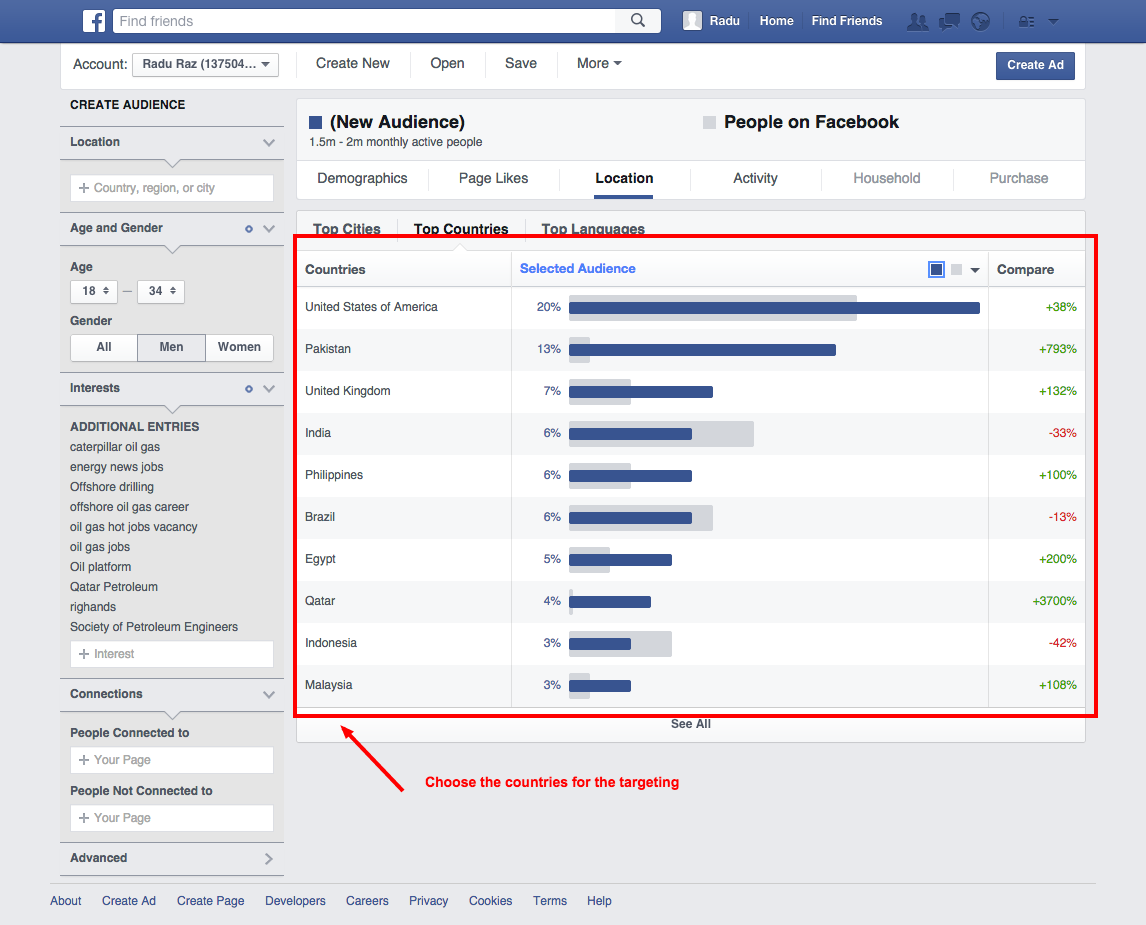Switch to the Activity tab
1146x925 pixels.
pyautogui.click(x=755, y=178)
